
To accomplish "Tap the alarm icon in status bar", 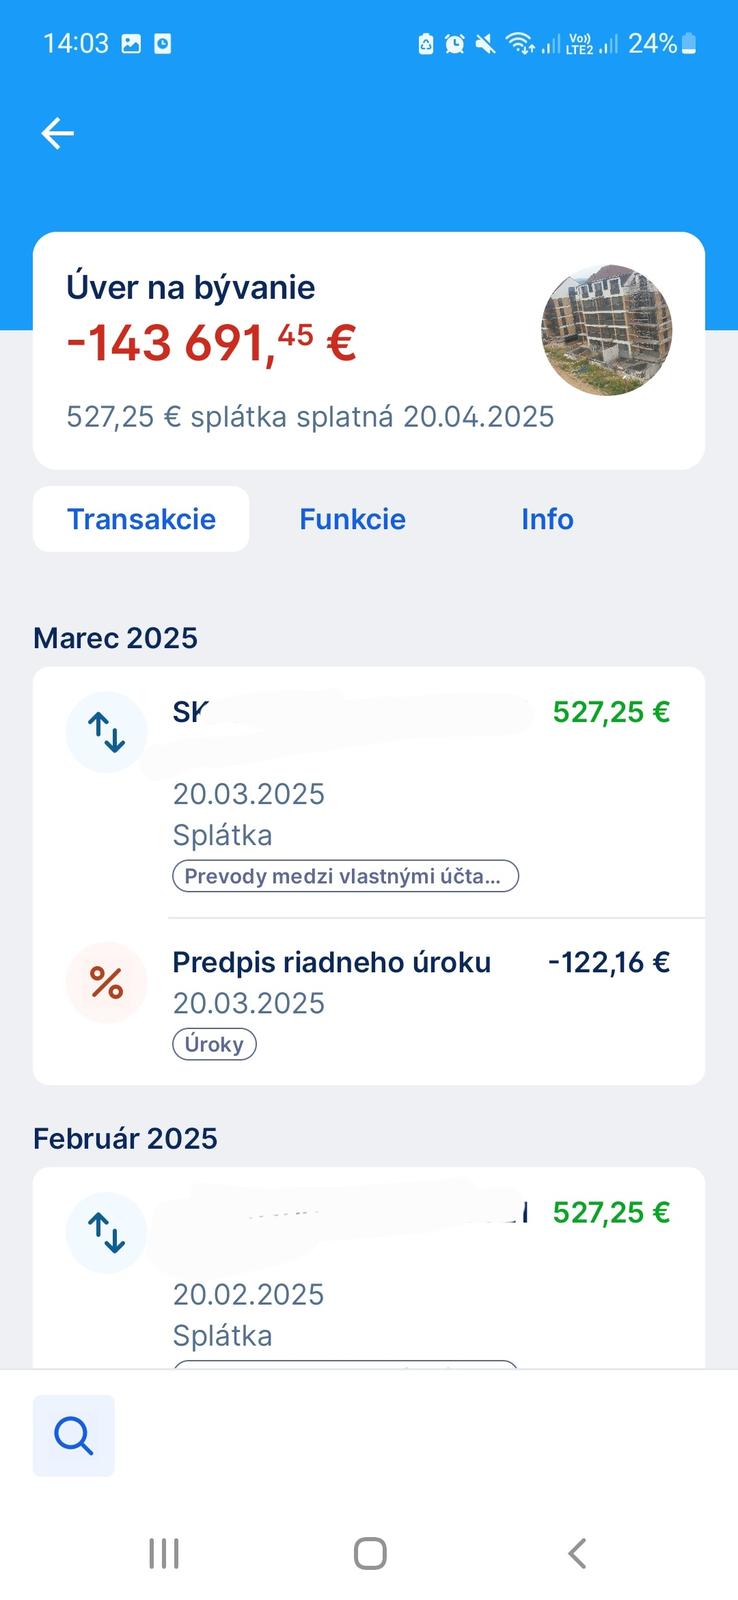I will pos(455,44).
